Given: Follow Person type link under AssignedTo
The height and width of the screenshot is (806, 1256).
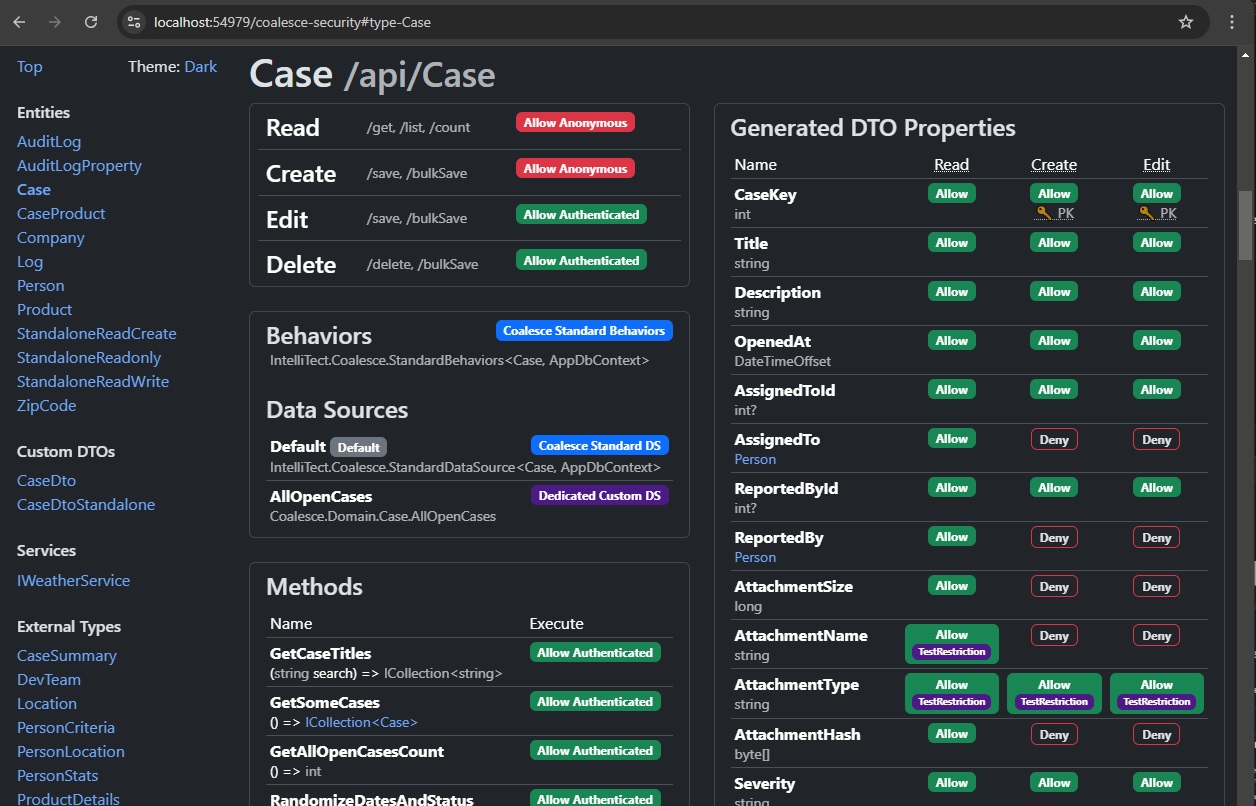Looking at the screenshot, I should (755, 459).
